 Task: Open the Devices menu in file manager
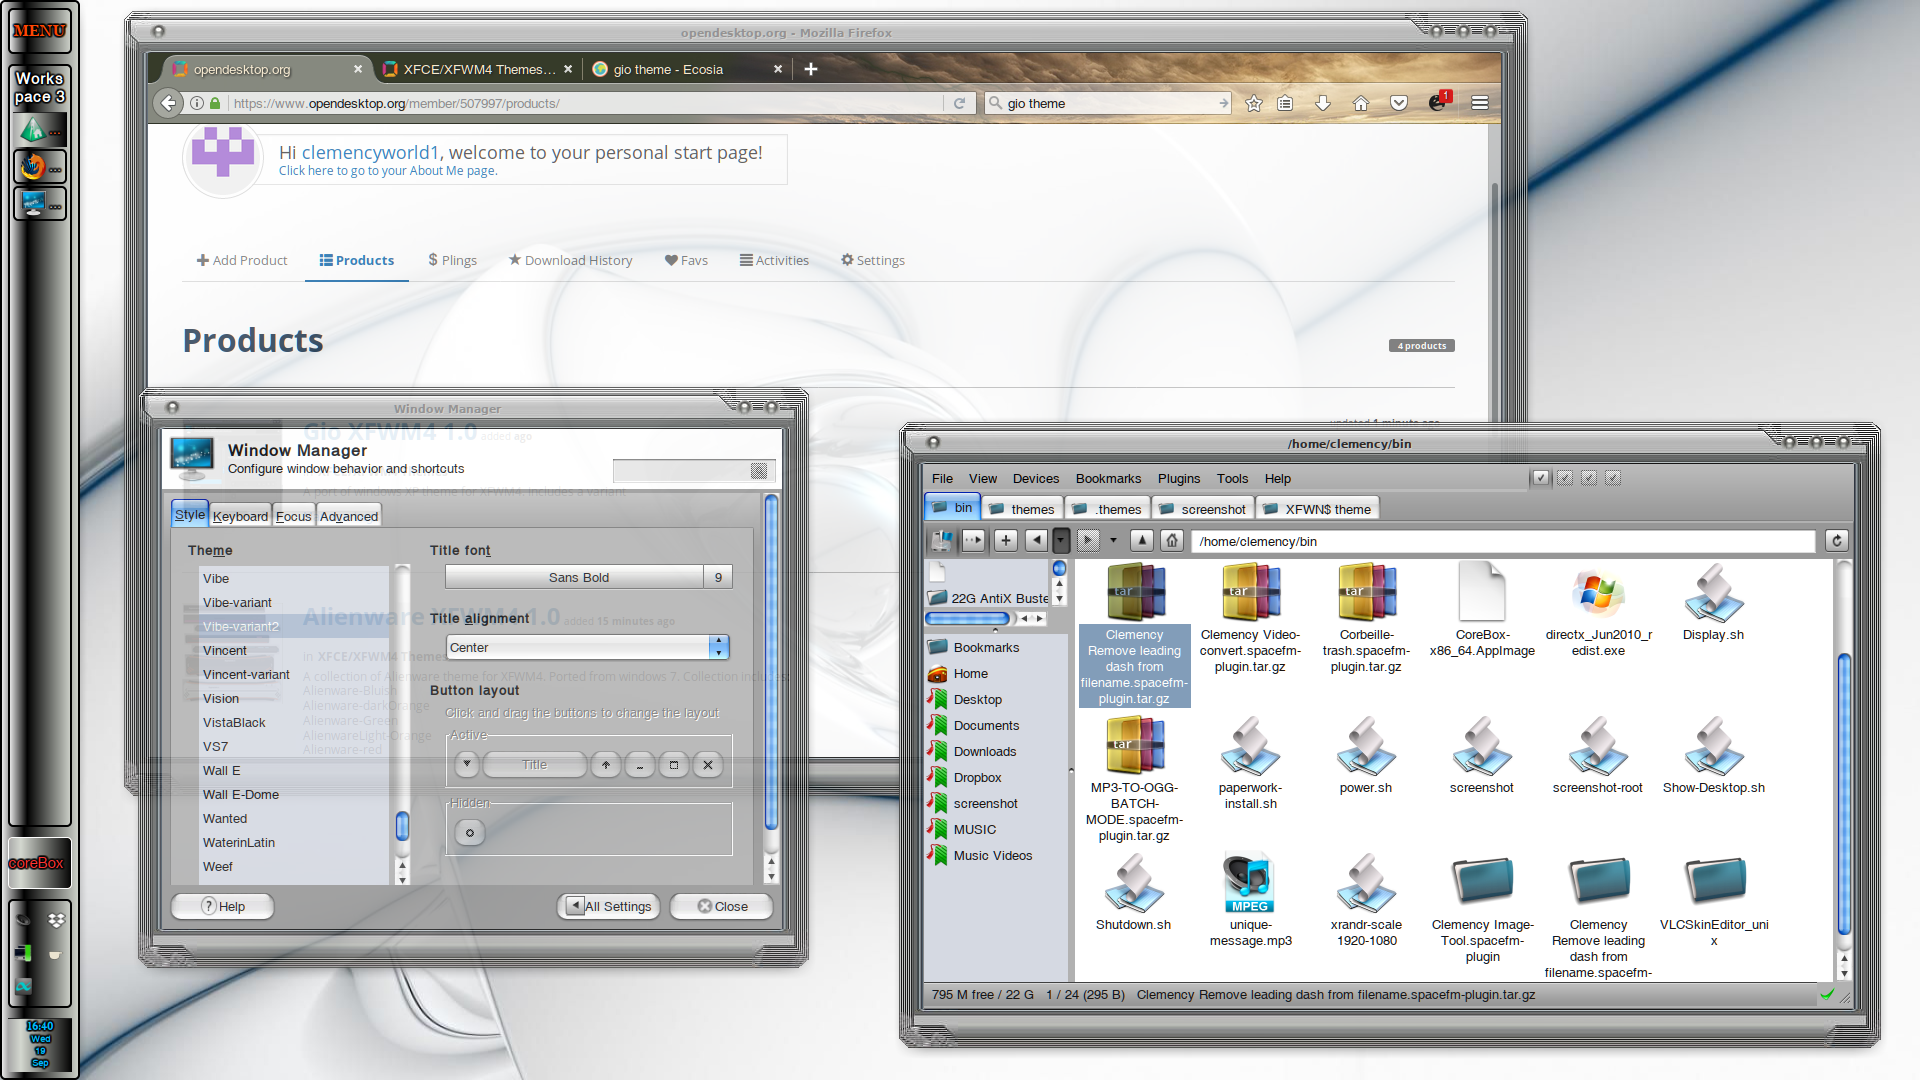pyautogui.click(x=1035, y=478)
